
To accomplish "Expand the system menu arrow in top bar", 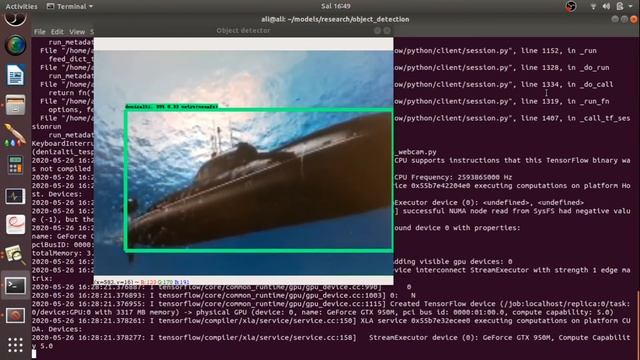I will coord(631,6).
